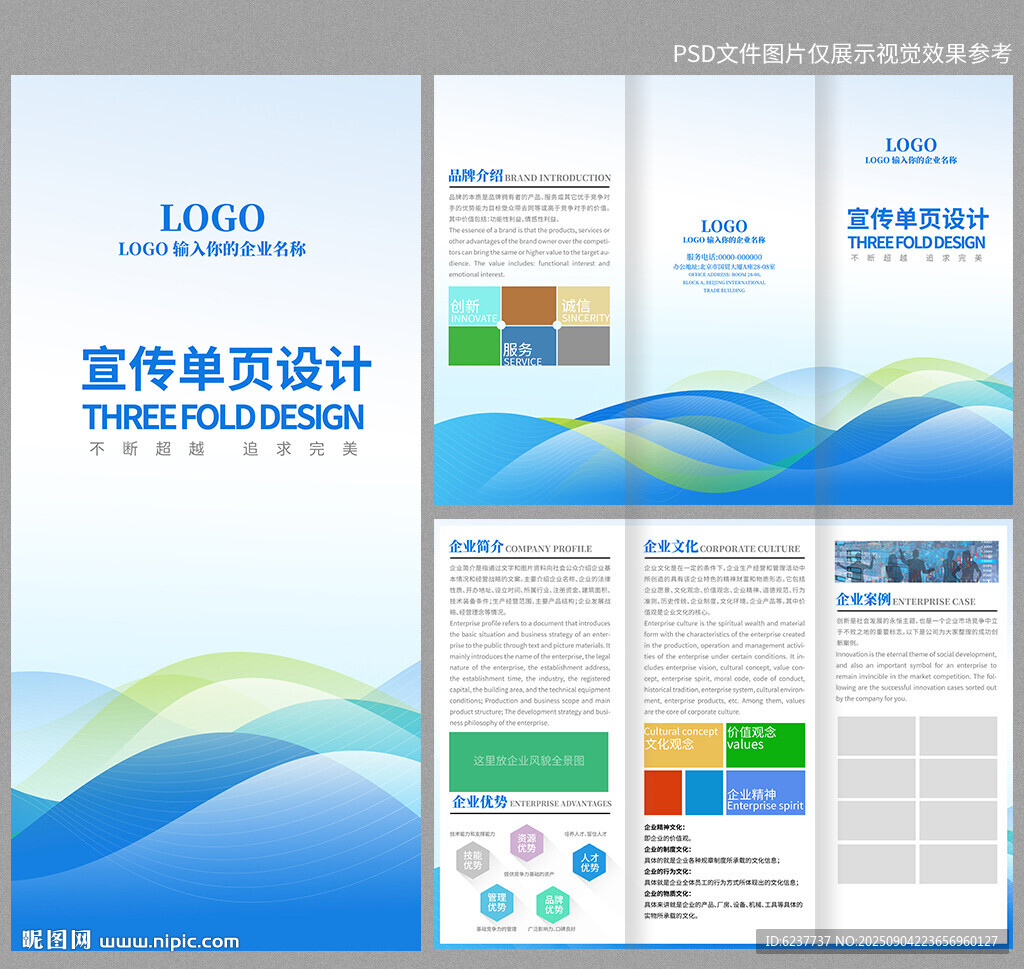The width and height of the screenshot is (1024, 969).
Task: Click the green 这里放企业风貌全景图 banner
Action: pyautogui.click(x=528, y=761)
